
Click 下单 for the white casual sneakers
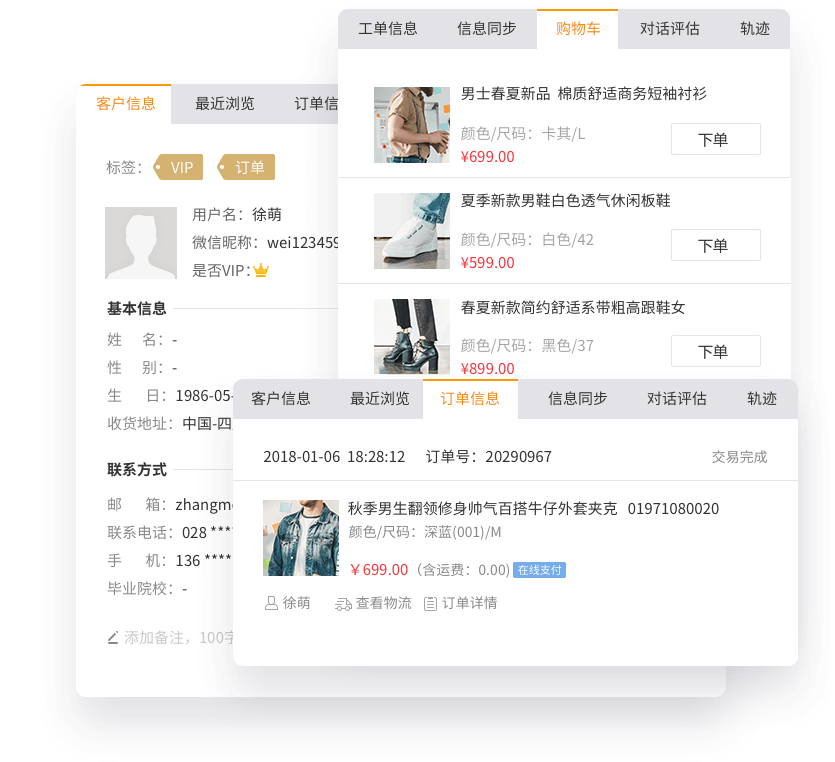point(715,245)
